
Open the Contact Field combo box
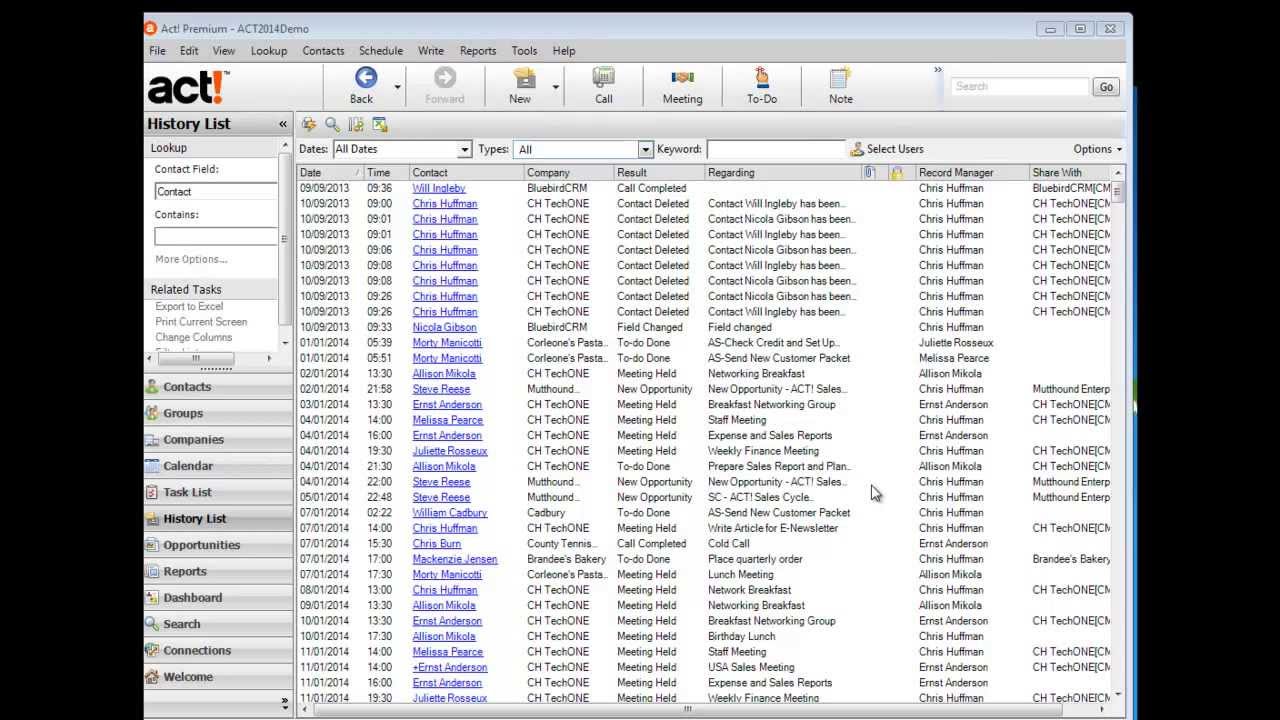point(216,192)
